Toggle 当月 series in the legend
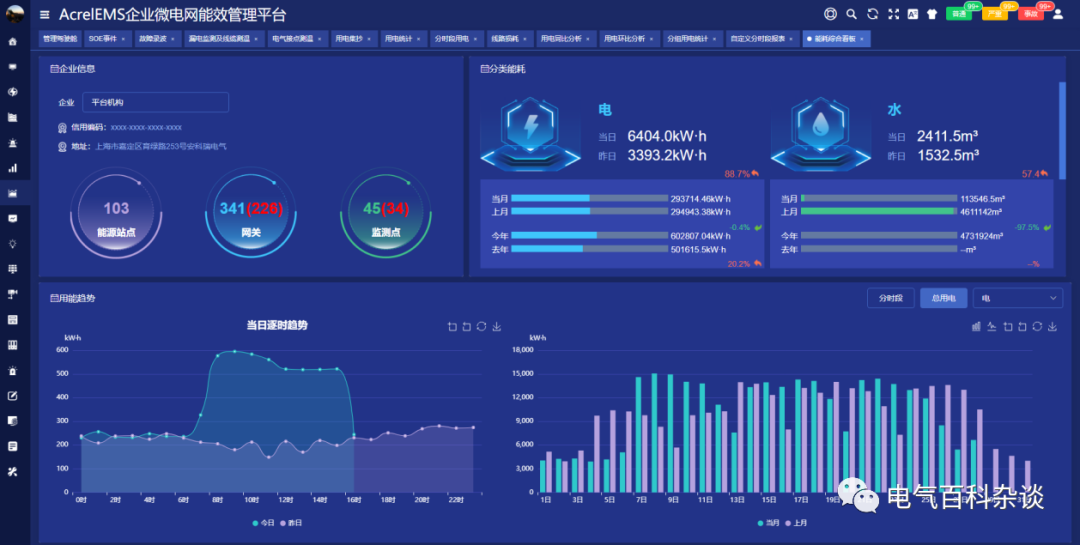This screenshot has height=545, width=1080. 769,523
